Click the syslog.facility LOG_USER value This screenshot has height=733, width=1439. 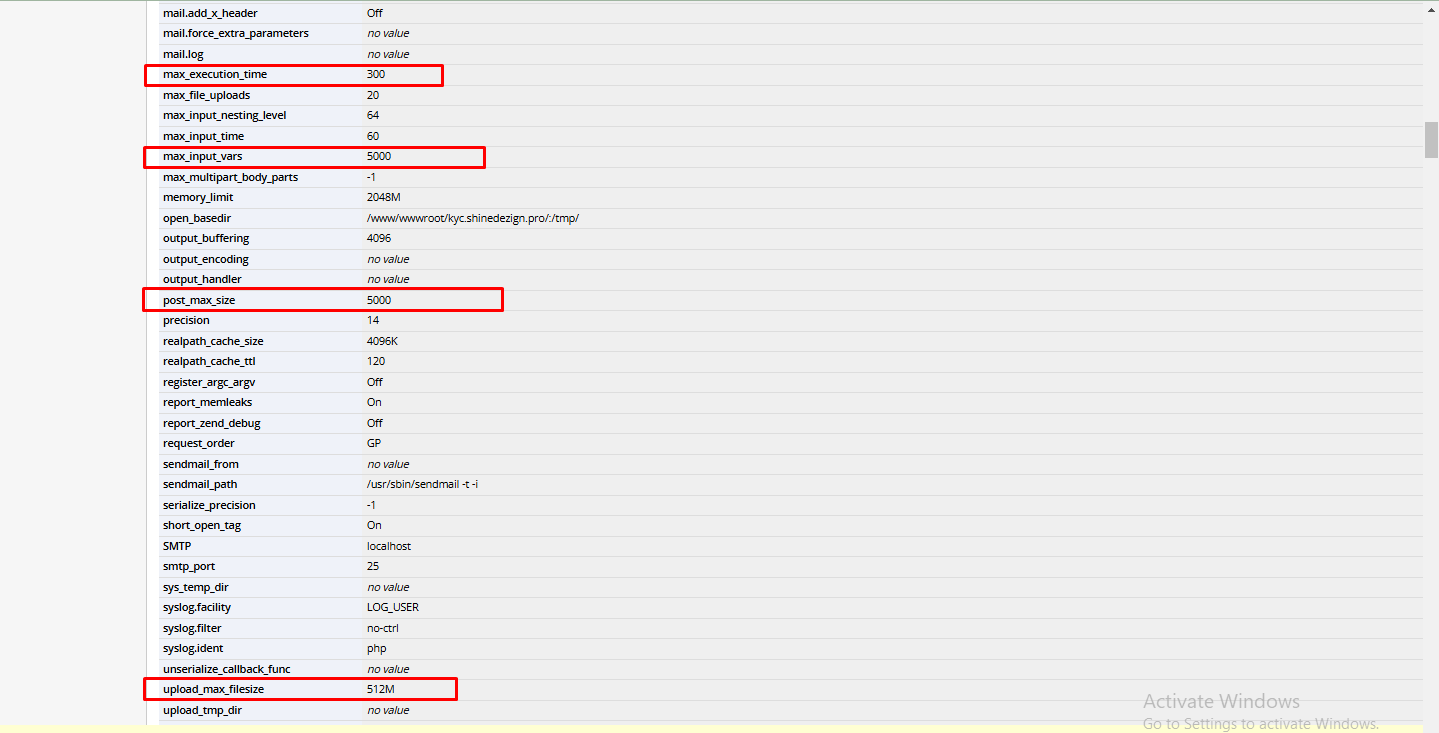(x=393, y=608)
